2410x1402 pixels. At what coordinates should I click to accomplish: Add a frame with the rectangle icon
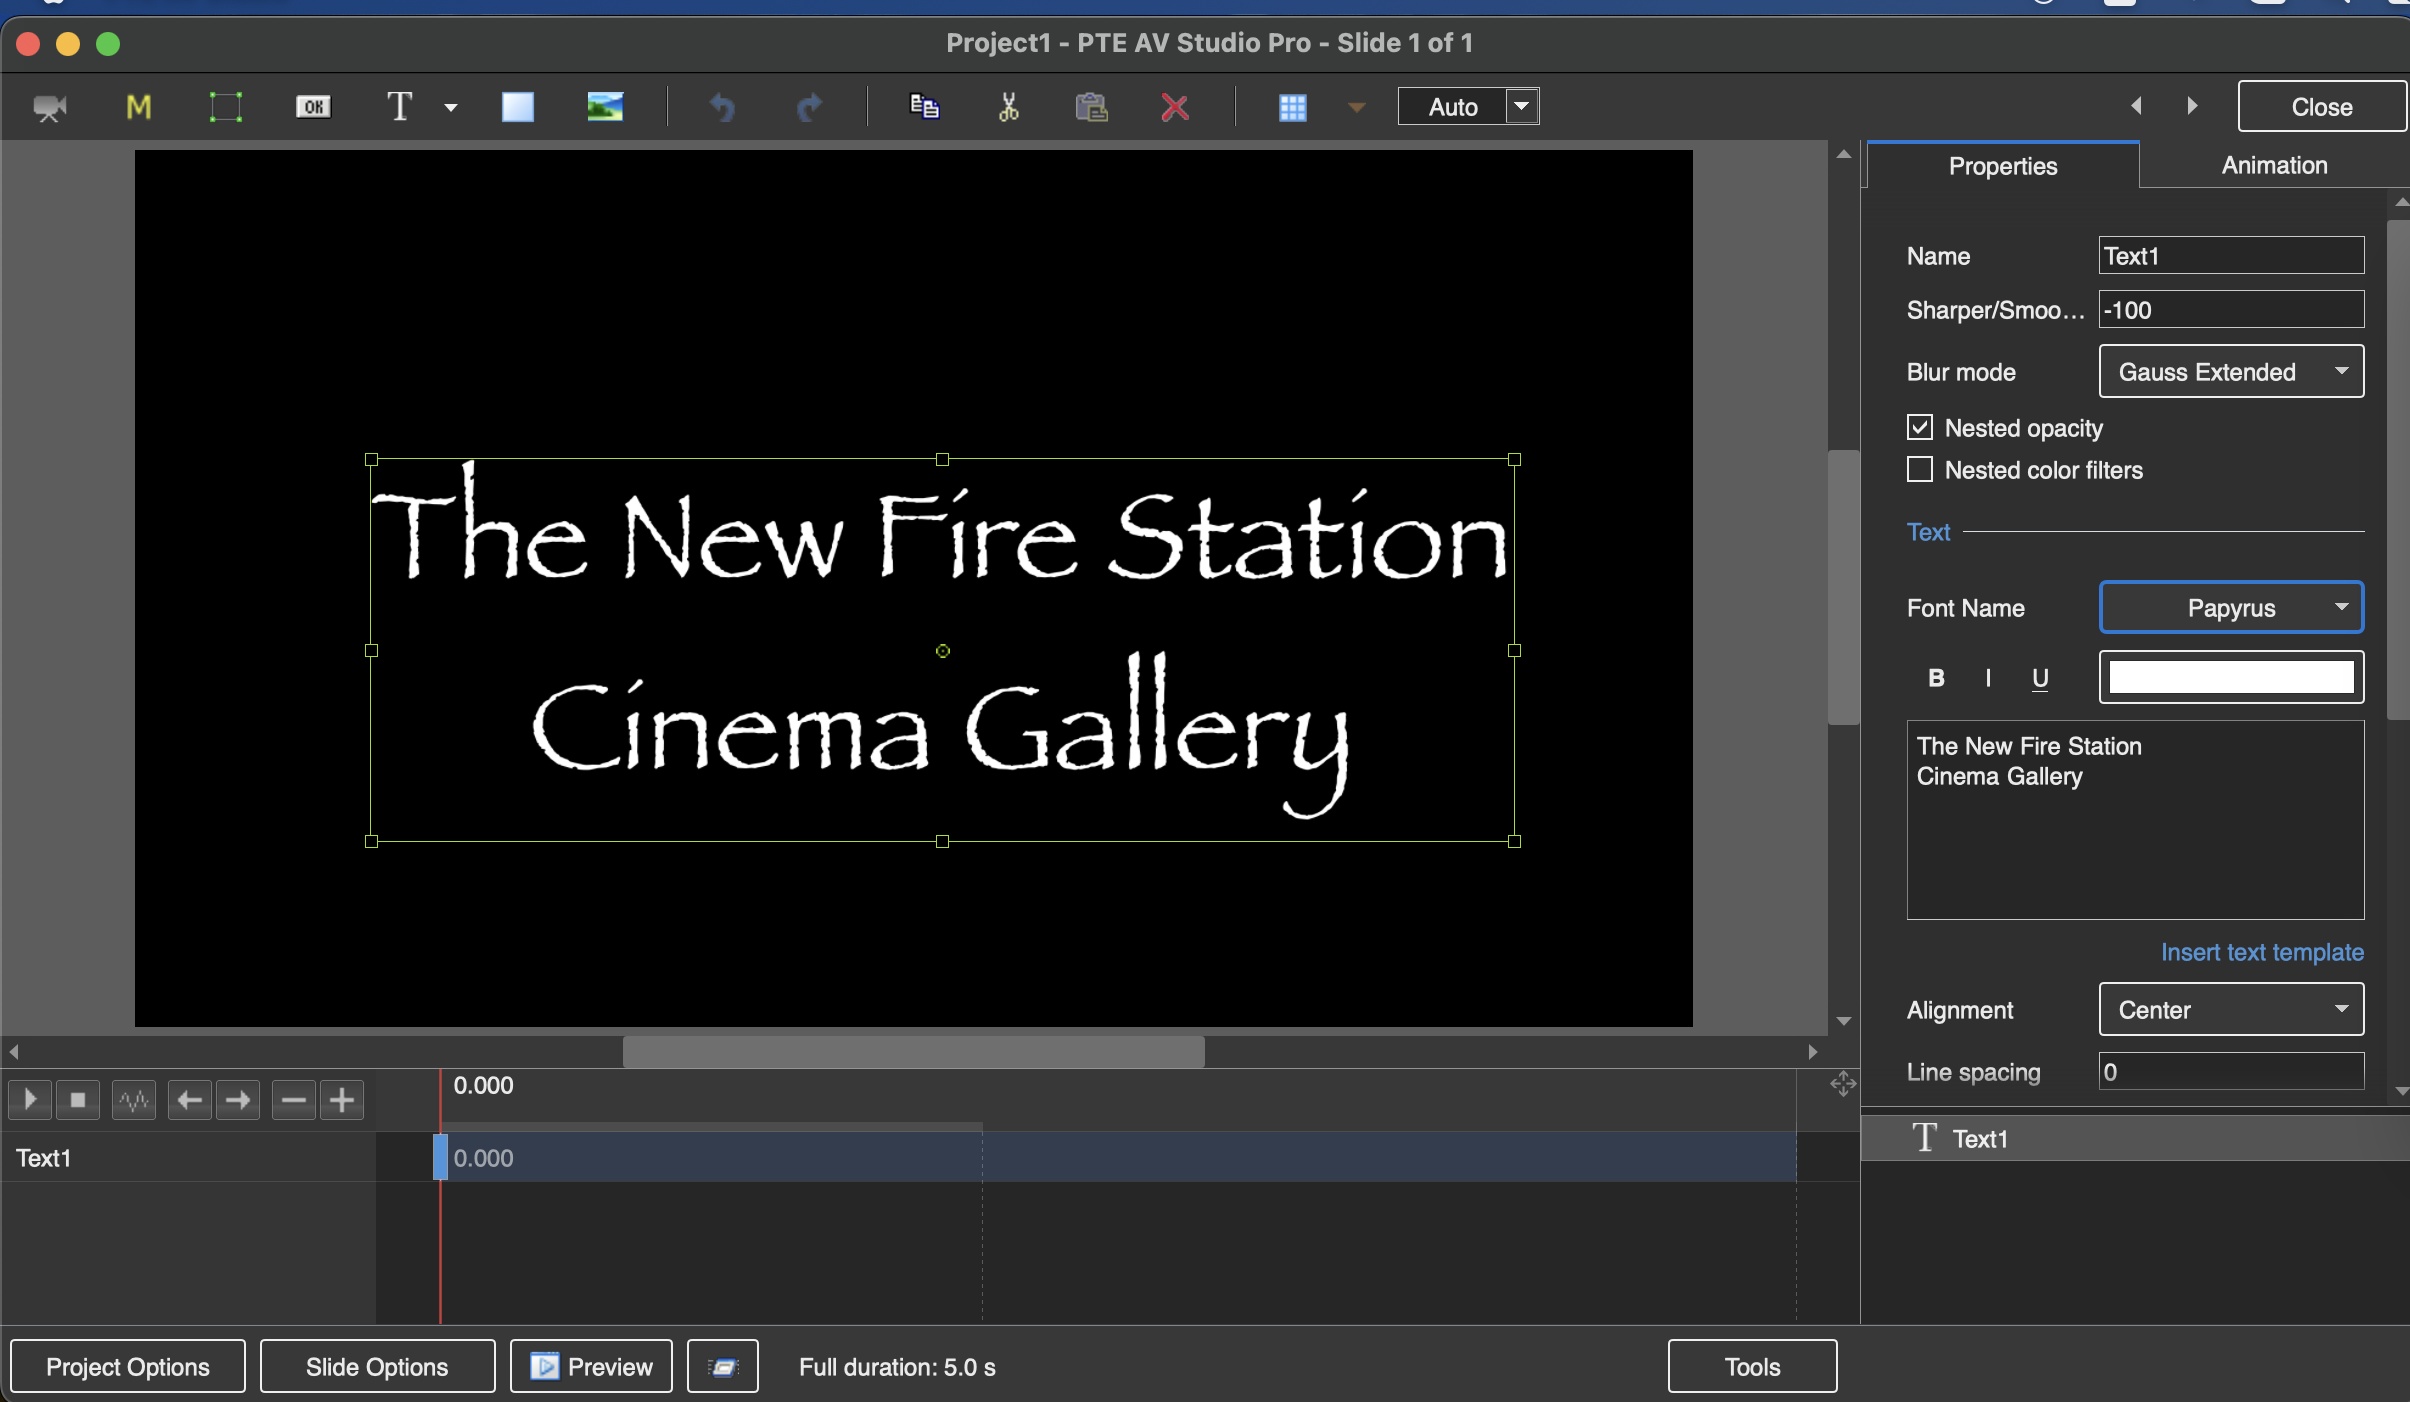point(225,107)
